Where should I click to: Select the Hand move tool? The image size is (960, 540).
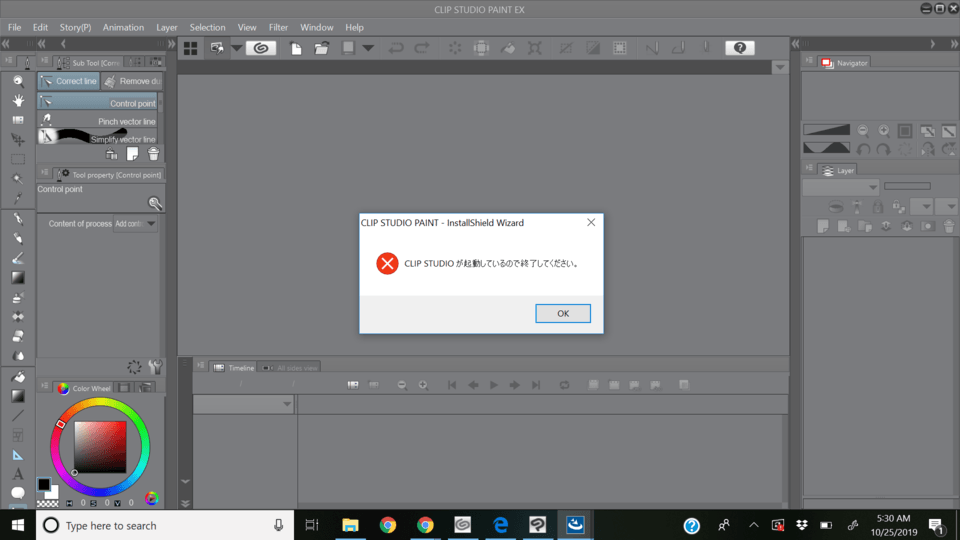18,100
